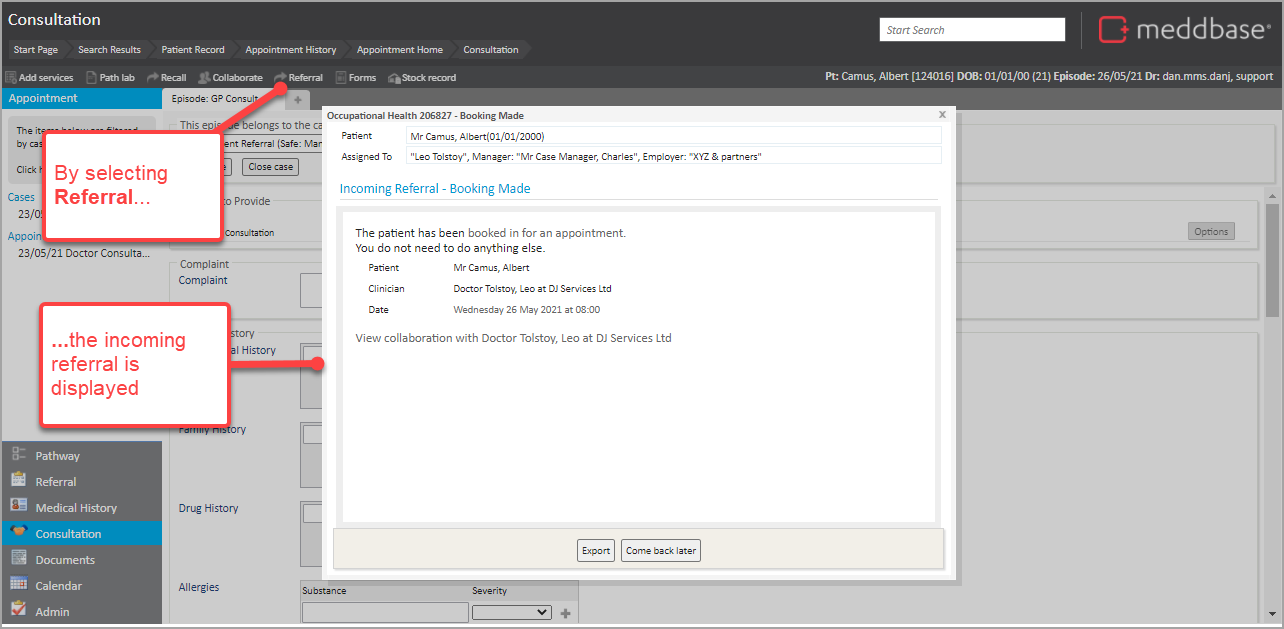Click the Export button

(x=596, y=551)
